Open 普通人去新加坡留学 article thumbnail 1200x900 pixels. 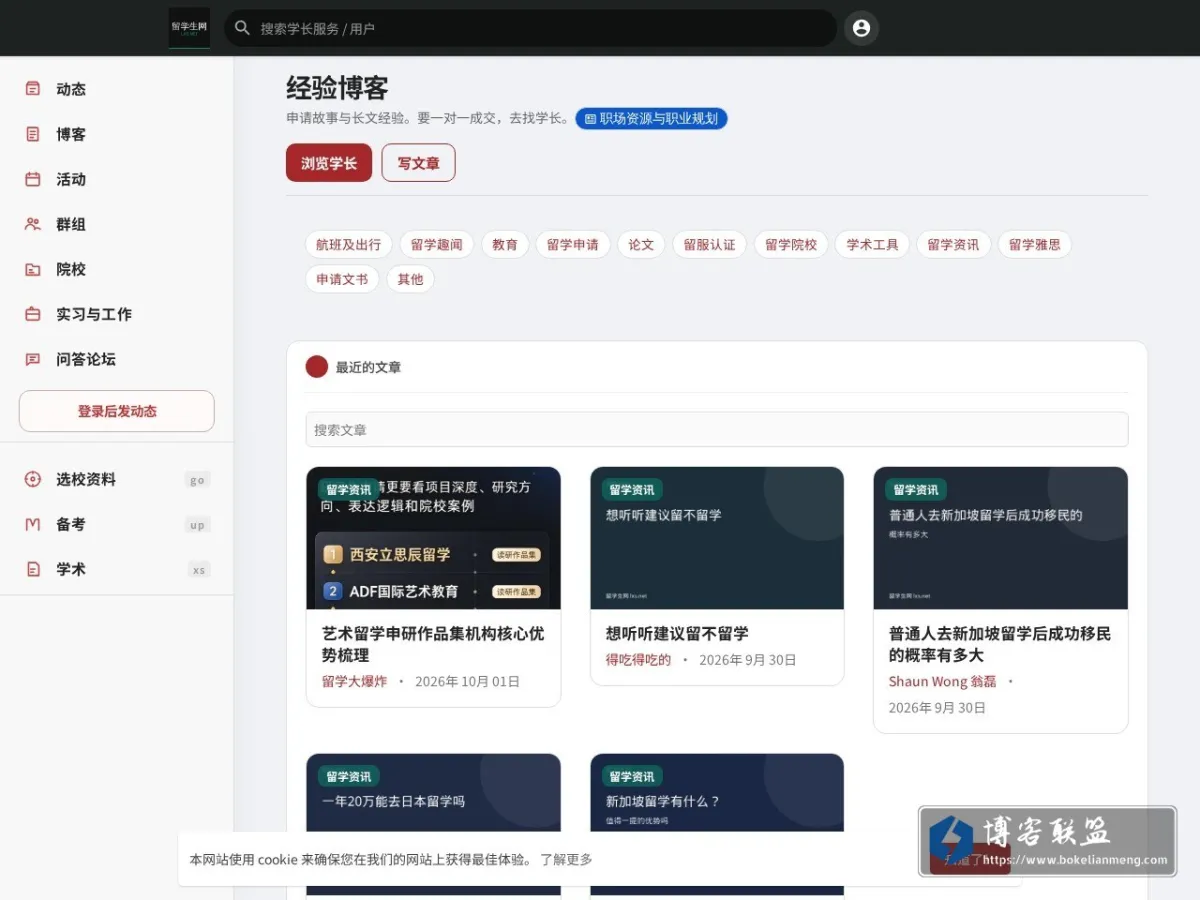1000,538
